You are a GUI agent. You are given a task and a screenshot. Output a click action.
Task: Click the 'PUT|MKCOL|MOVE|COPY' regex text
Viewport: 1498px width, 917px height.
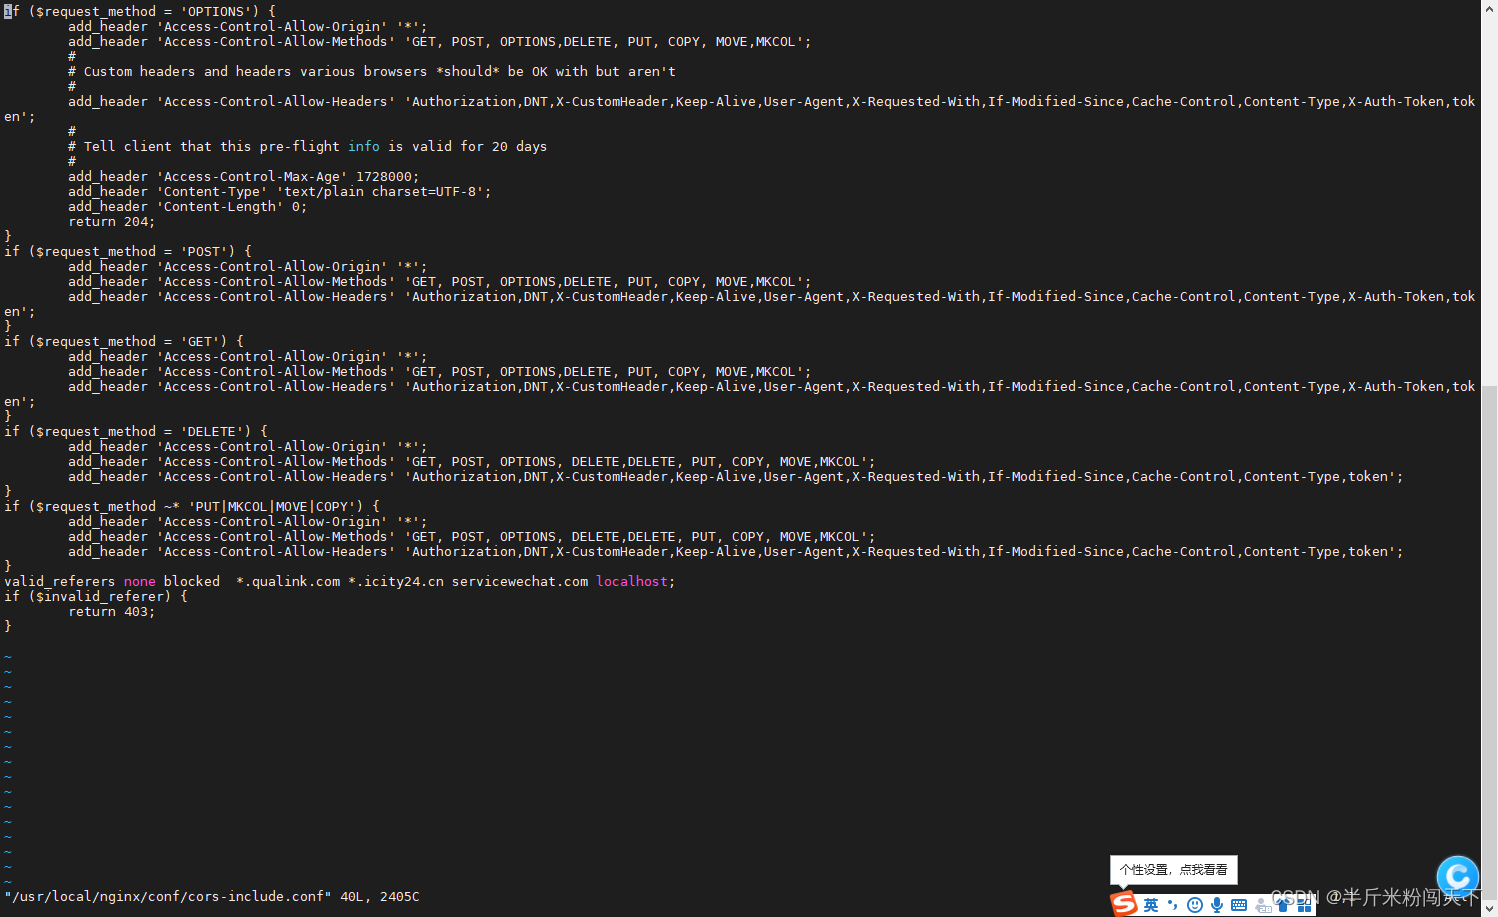tap(272, 507)
